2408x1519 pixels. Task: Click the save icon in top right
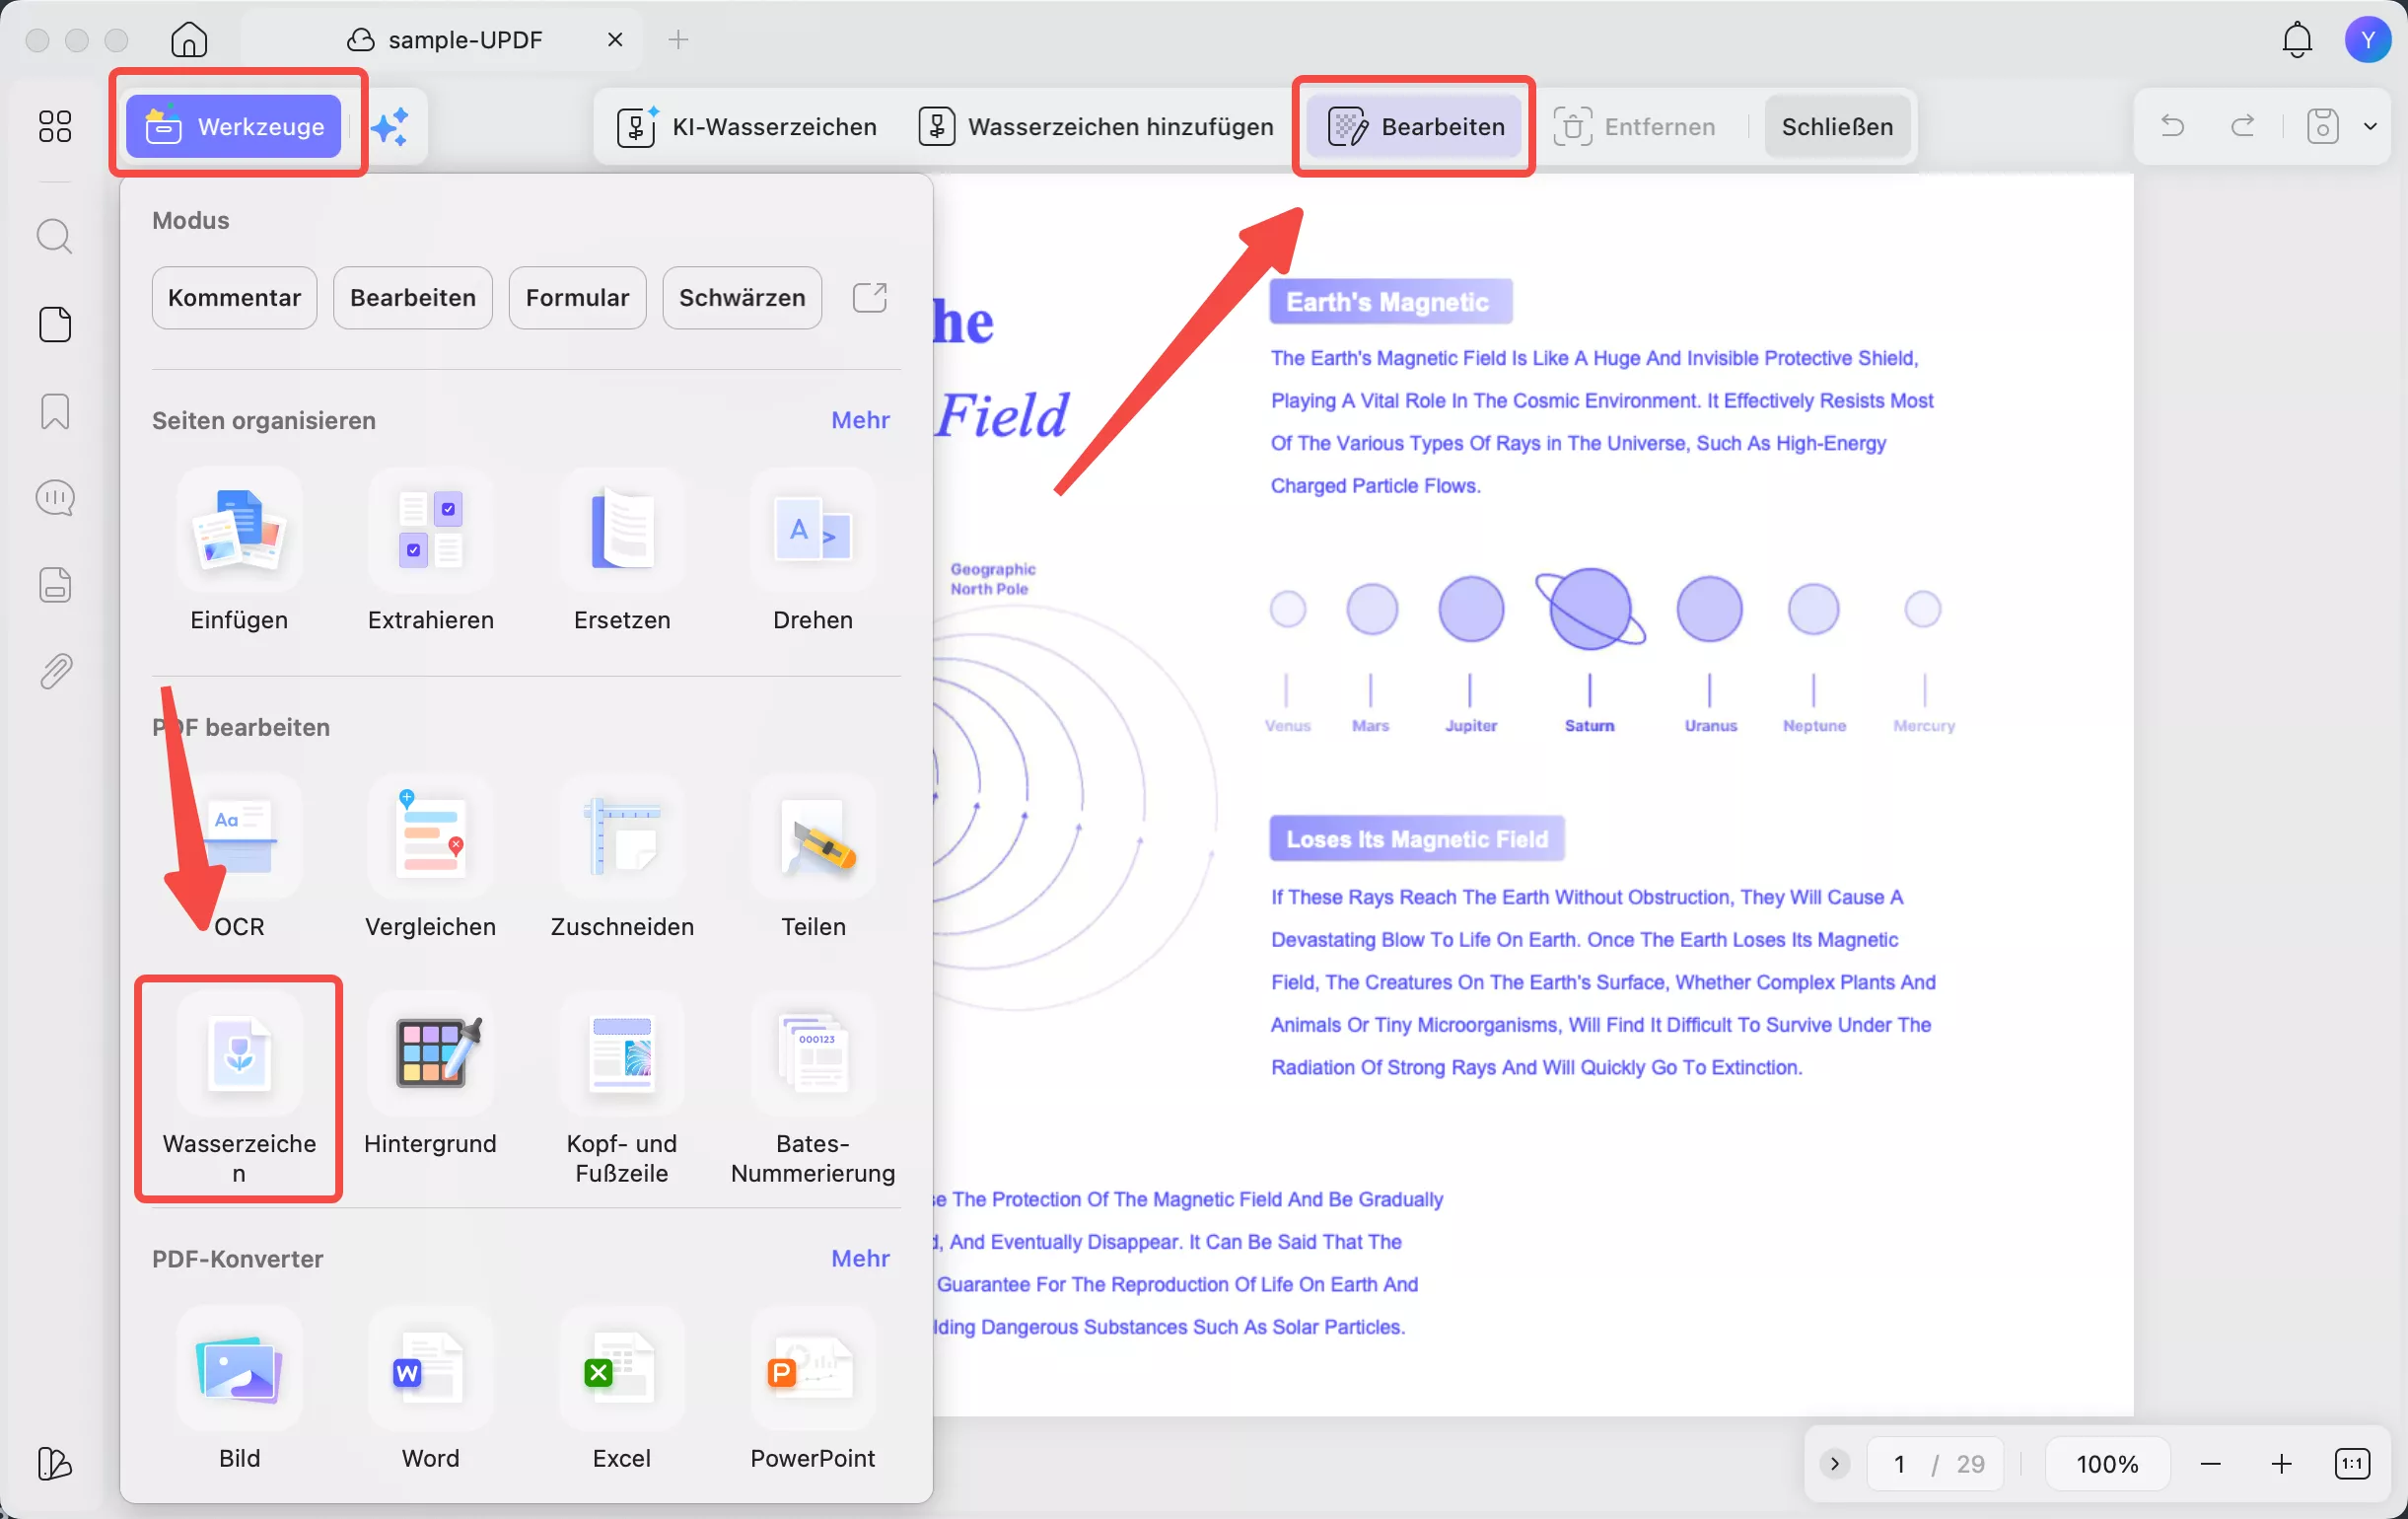coord(2323,126)
